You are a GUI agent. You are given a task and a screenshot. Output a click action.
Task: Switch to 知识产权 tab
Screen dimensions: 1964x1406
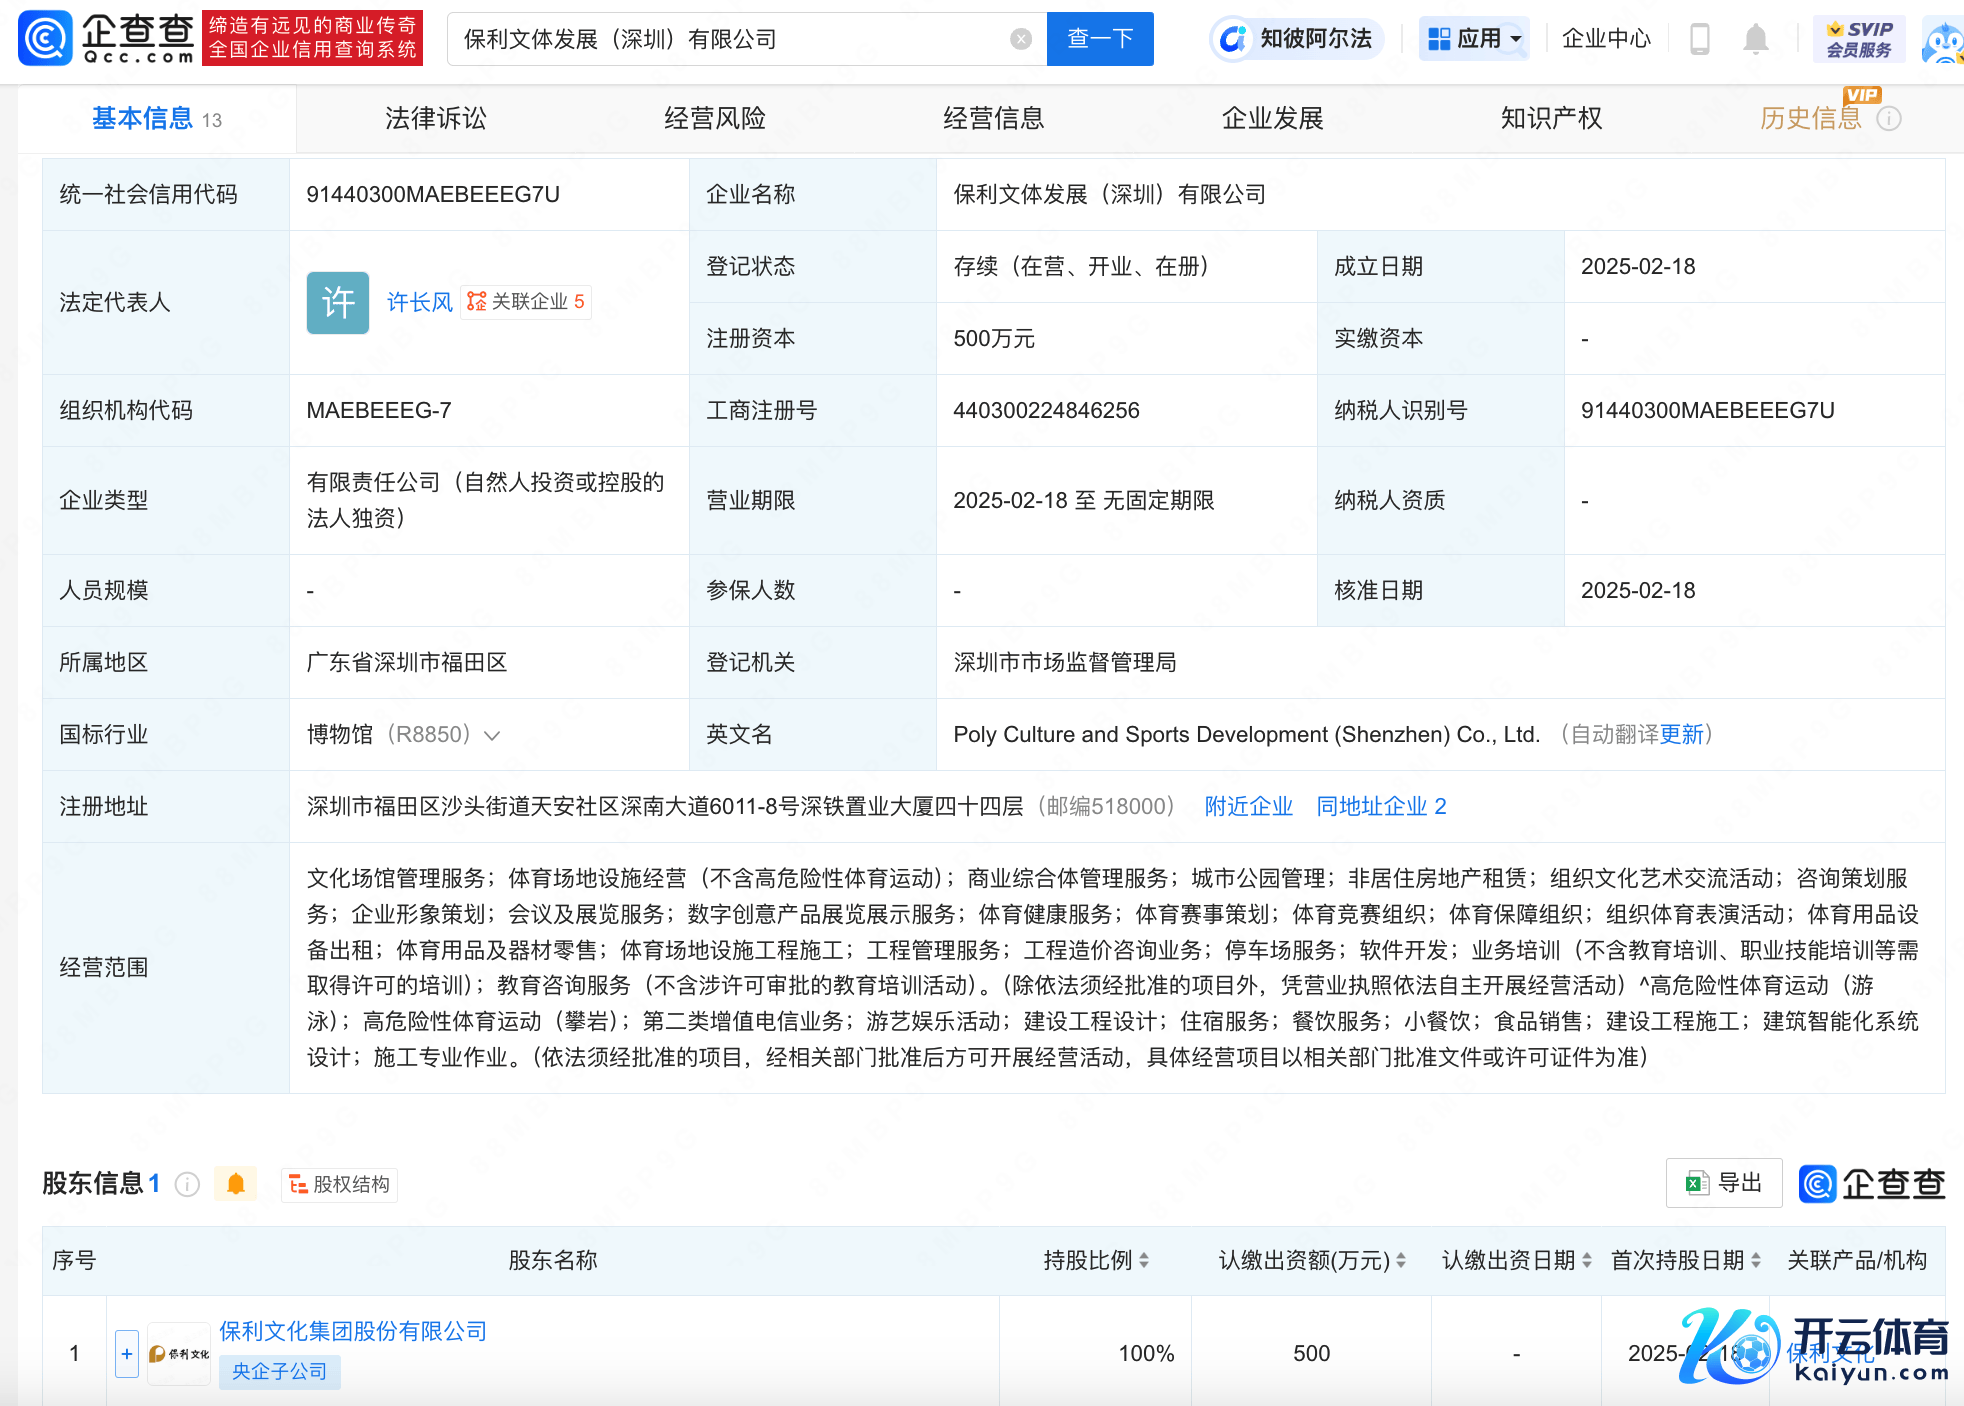click(1550, 118)
